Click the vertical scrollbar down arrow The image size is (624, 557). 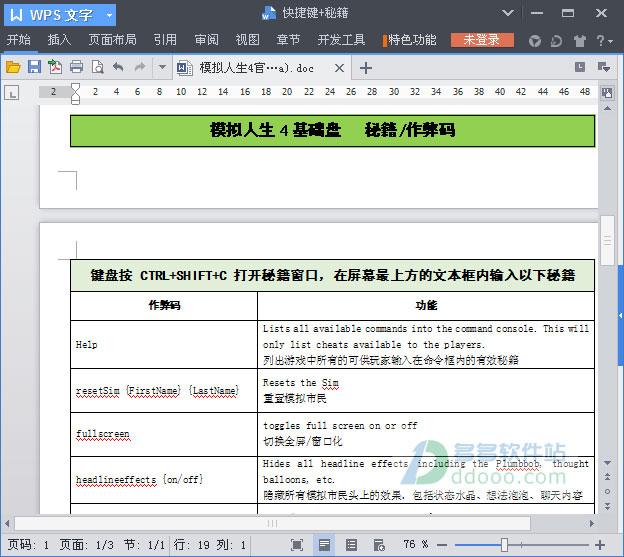tap(607, 463)
